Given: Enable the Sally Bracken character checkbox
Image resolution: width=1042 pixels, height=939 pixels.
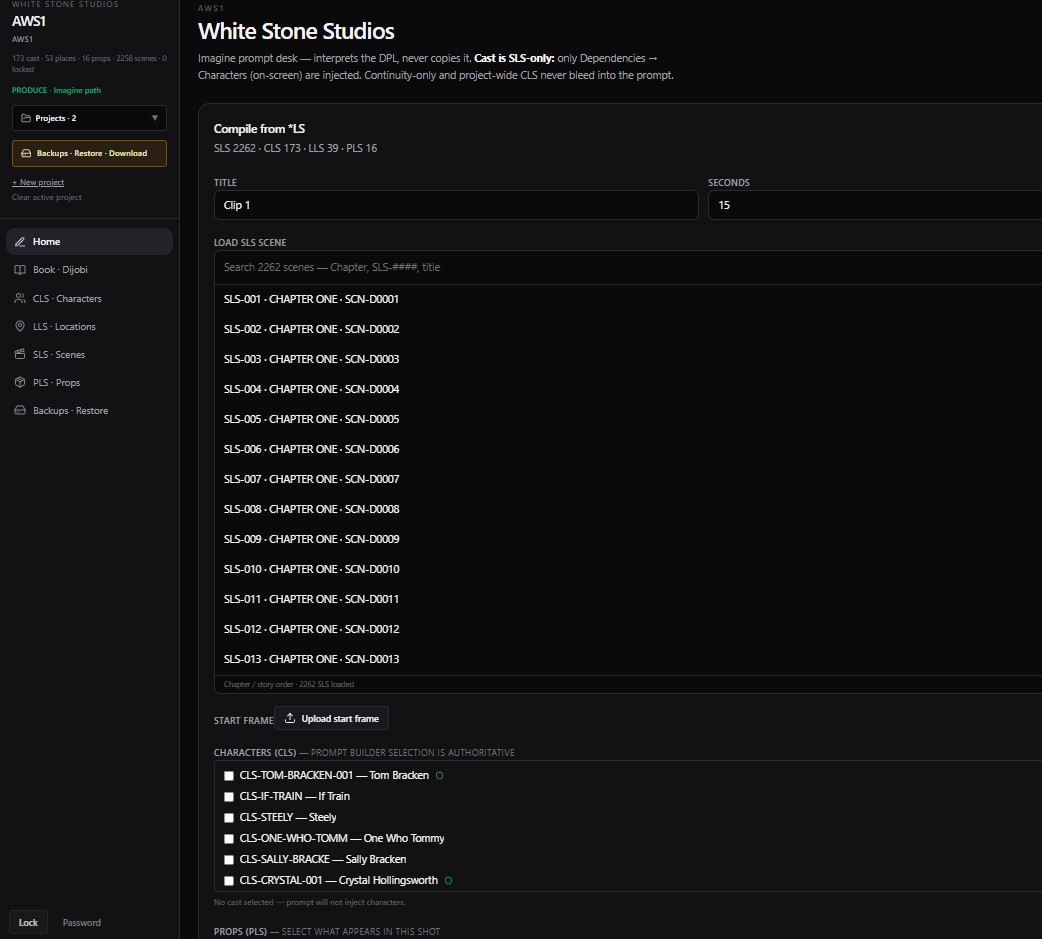Looking at the screenshot, I should (229, 860).
